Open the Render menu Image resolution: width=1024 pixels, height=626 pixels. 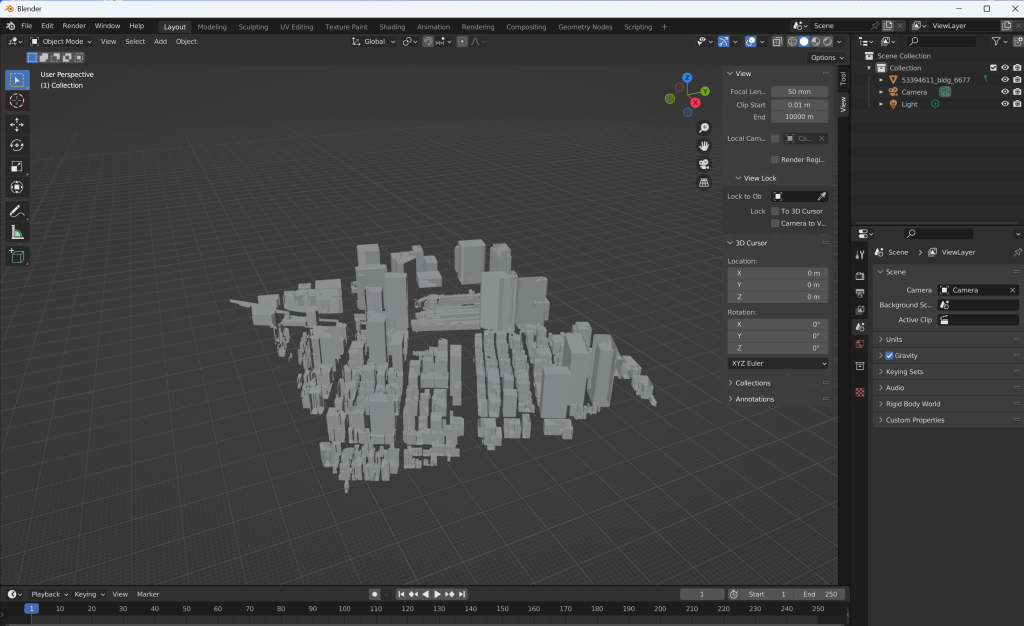74,26
